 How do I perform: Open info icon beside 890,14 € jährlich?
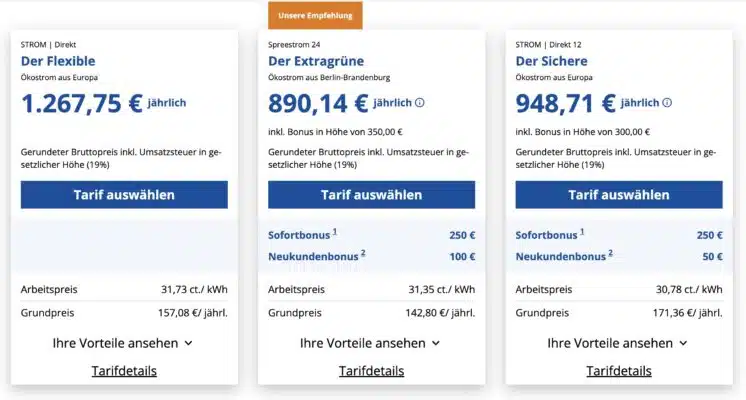click(x=420, y=103)
